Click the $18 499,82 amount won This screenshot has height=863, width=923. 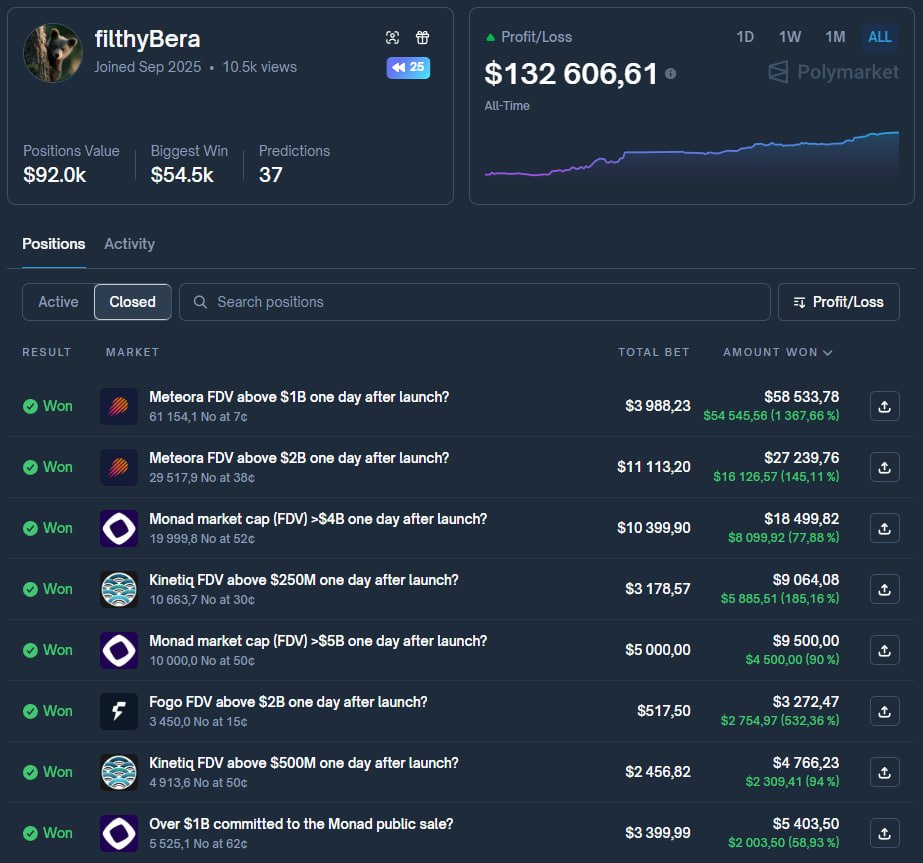(x=801, y=519)
